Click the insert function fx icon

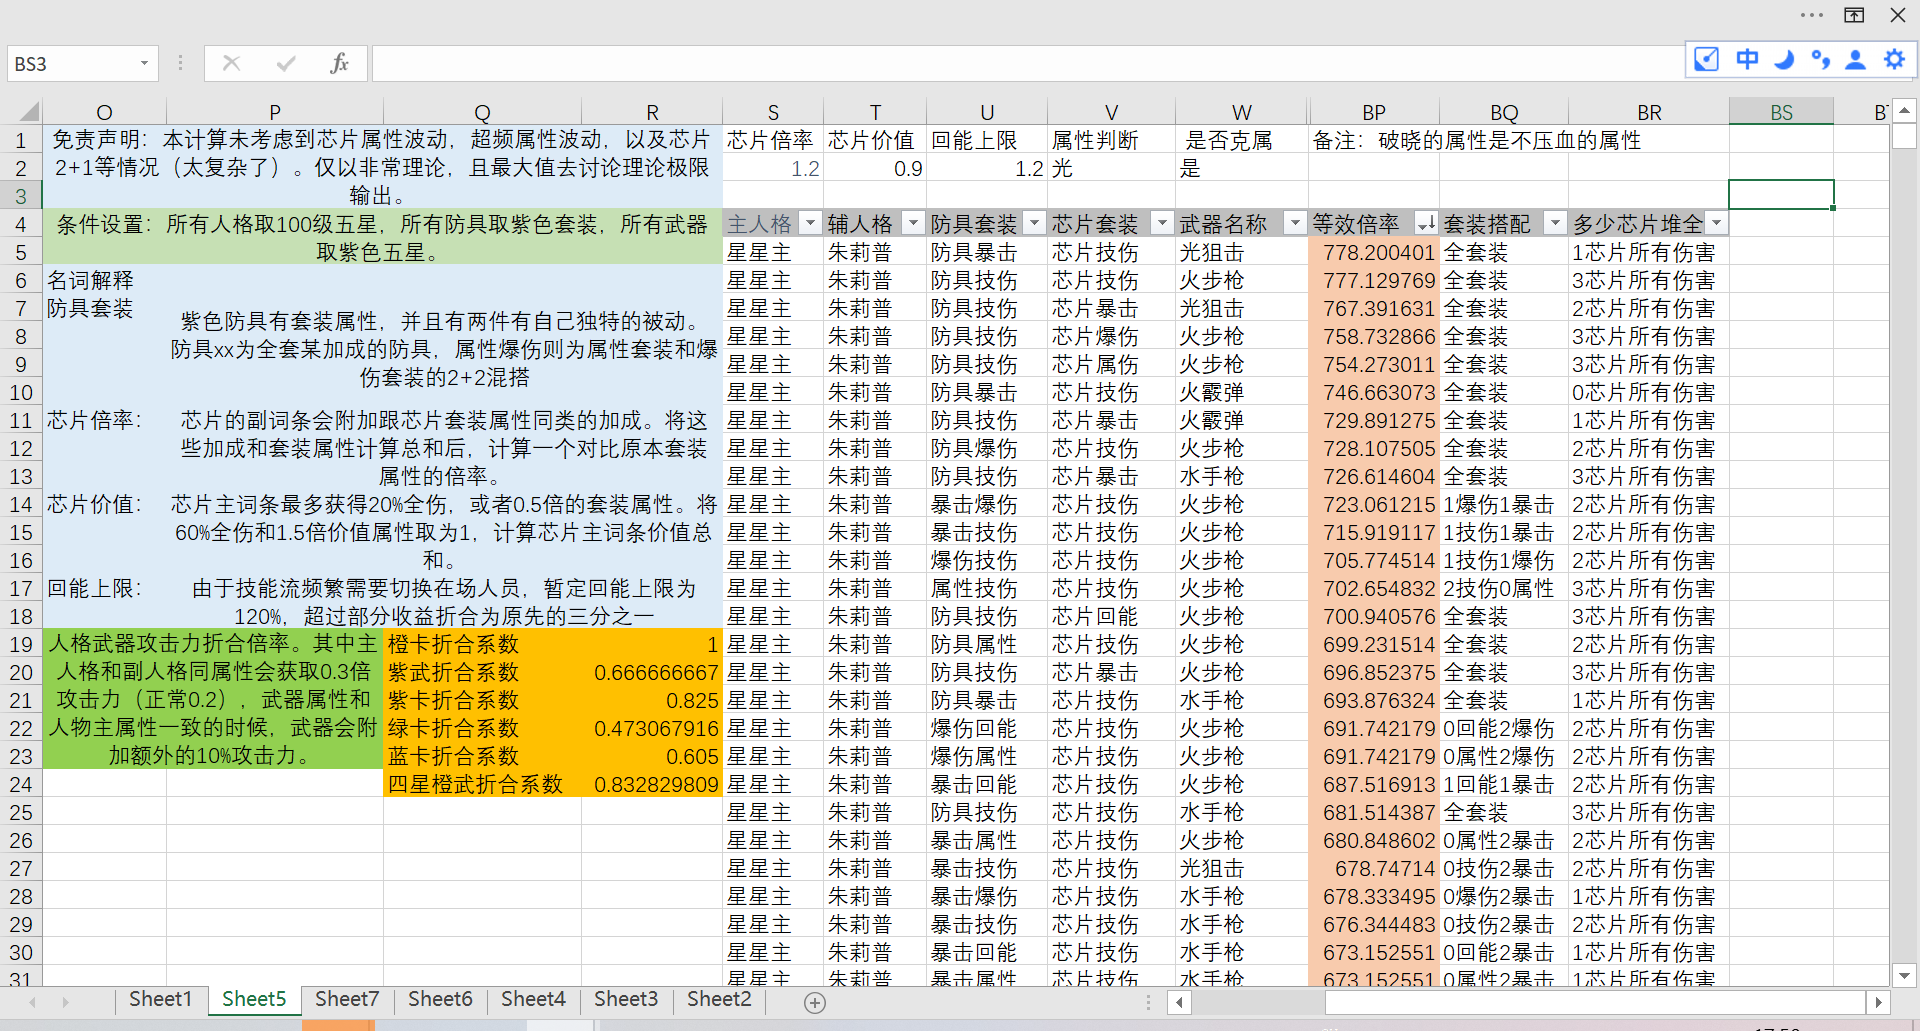tap(339, 63)
